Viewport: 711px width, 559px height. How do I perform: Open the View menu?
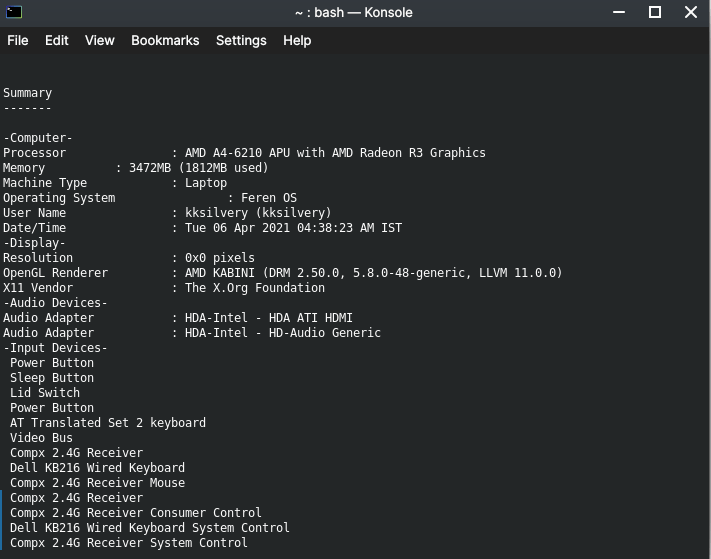(x=100, y=41)
